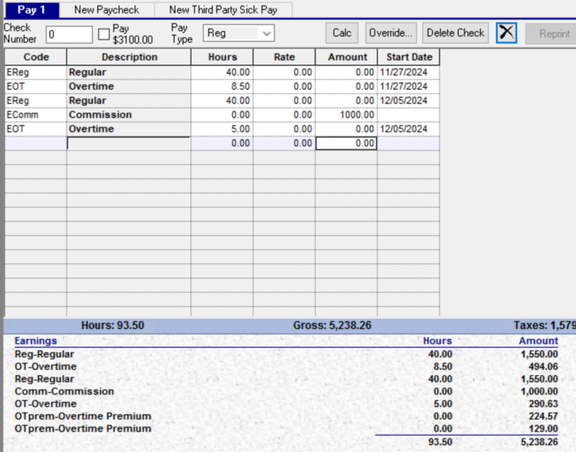The image size is (576, 452).
Task: Click the active 0.00 amount cell in new row
Action: (x=346, y=143)
